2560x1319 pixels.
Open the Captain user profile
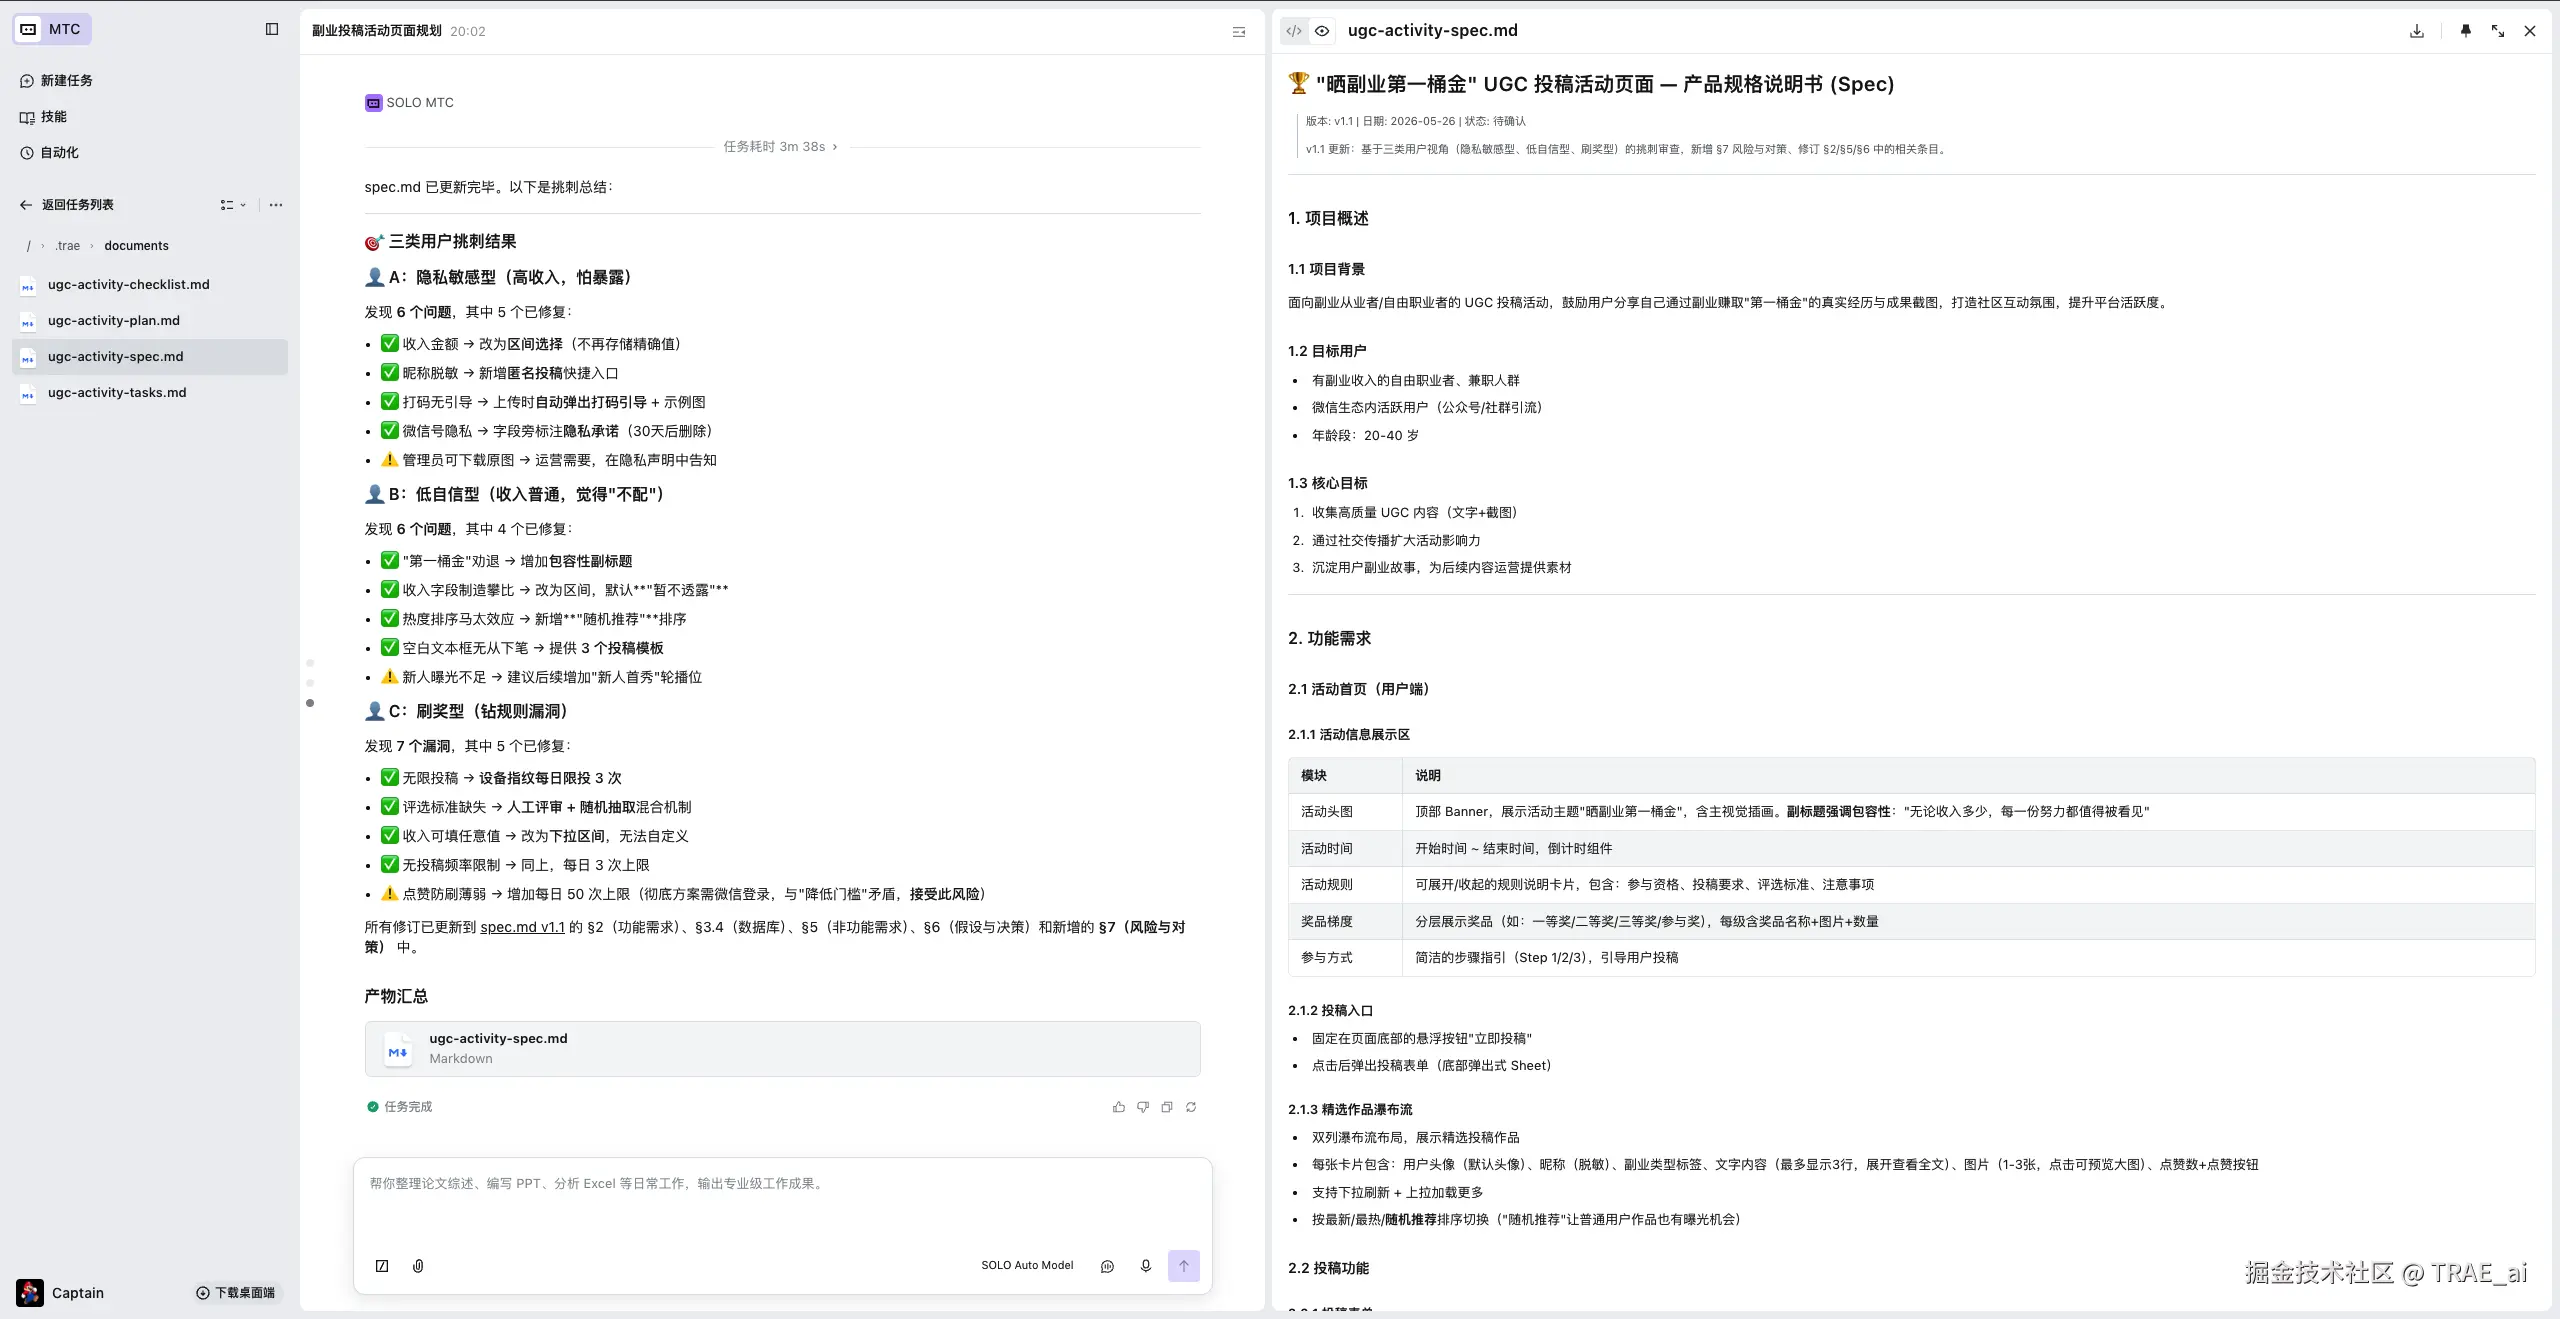60,1293
